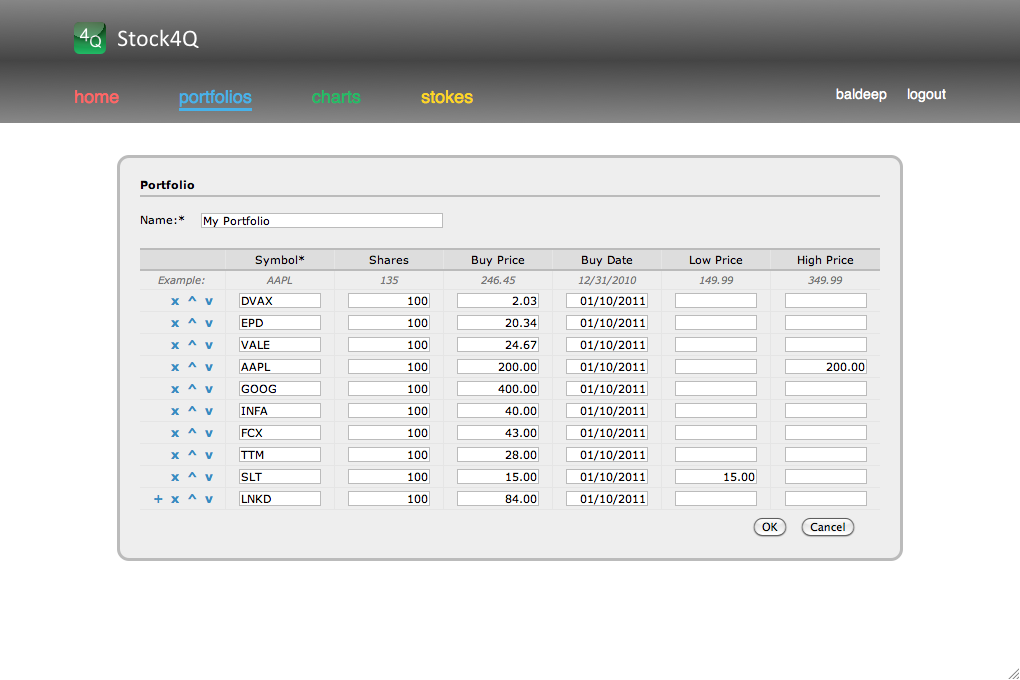This screenshot has height=680, width=1020.
Task: Click the Stock4Q logo icon
Action: coord(90,38)
